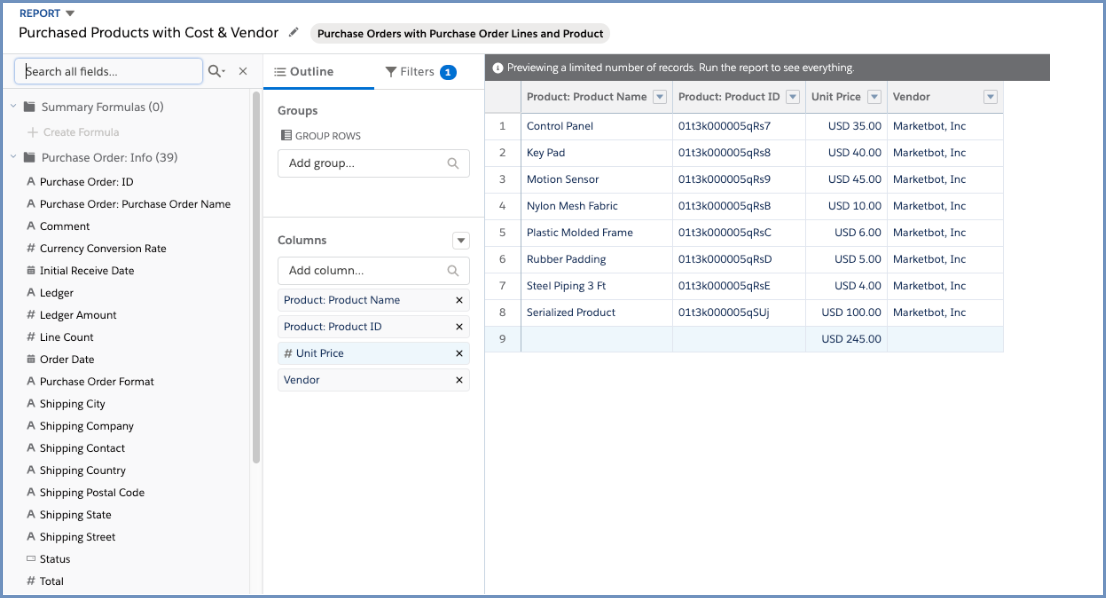Remove the Vendor column

pyautogui.click(x=459, y=380)
